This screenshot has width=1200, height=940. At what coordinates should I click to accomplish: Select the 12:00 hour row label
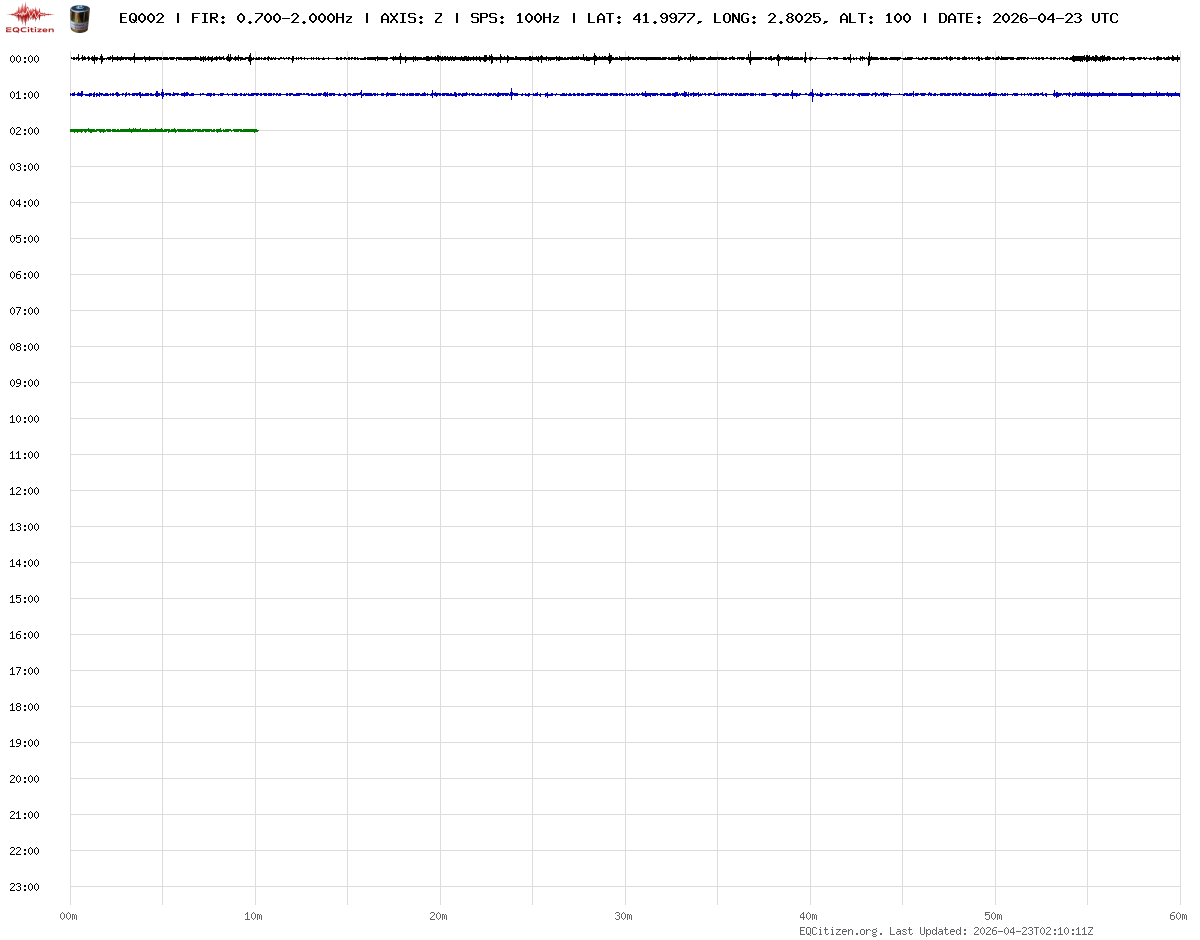[x=24, y=491]
